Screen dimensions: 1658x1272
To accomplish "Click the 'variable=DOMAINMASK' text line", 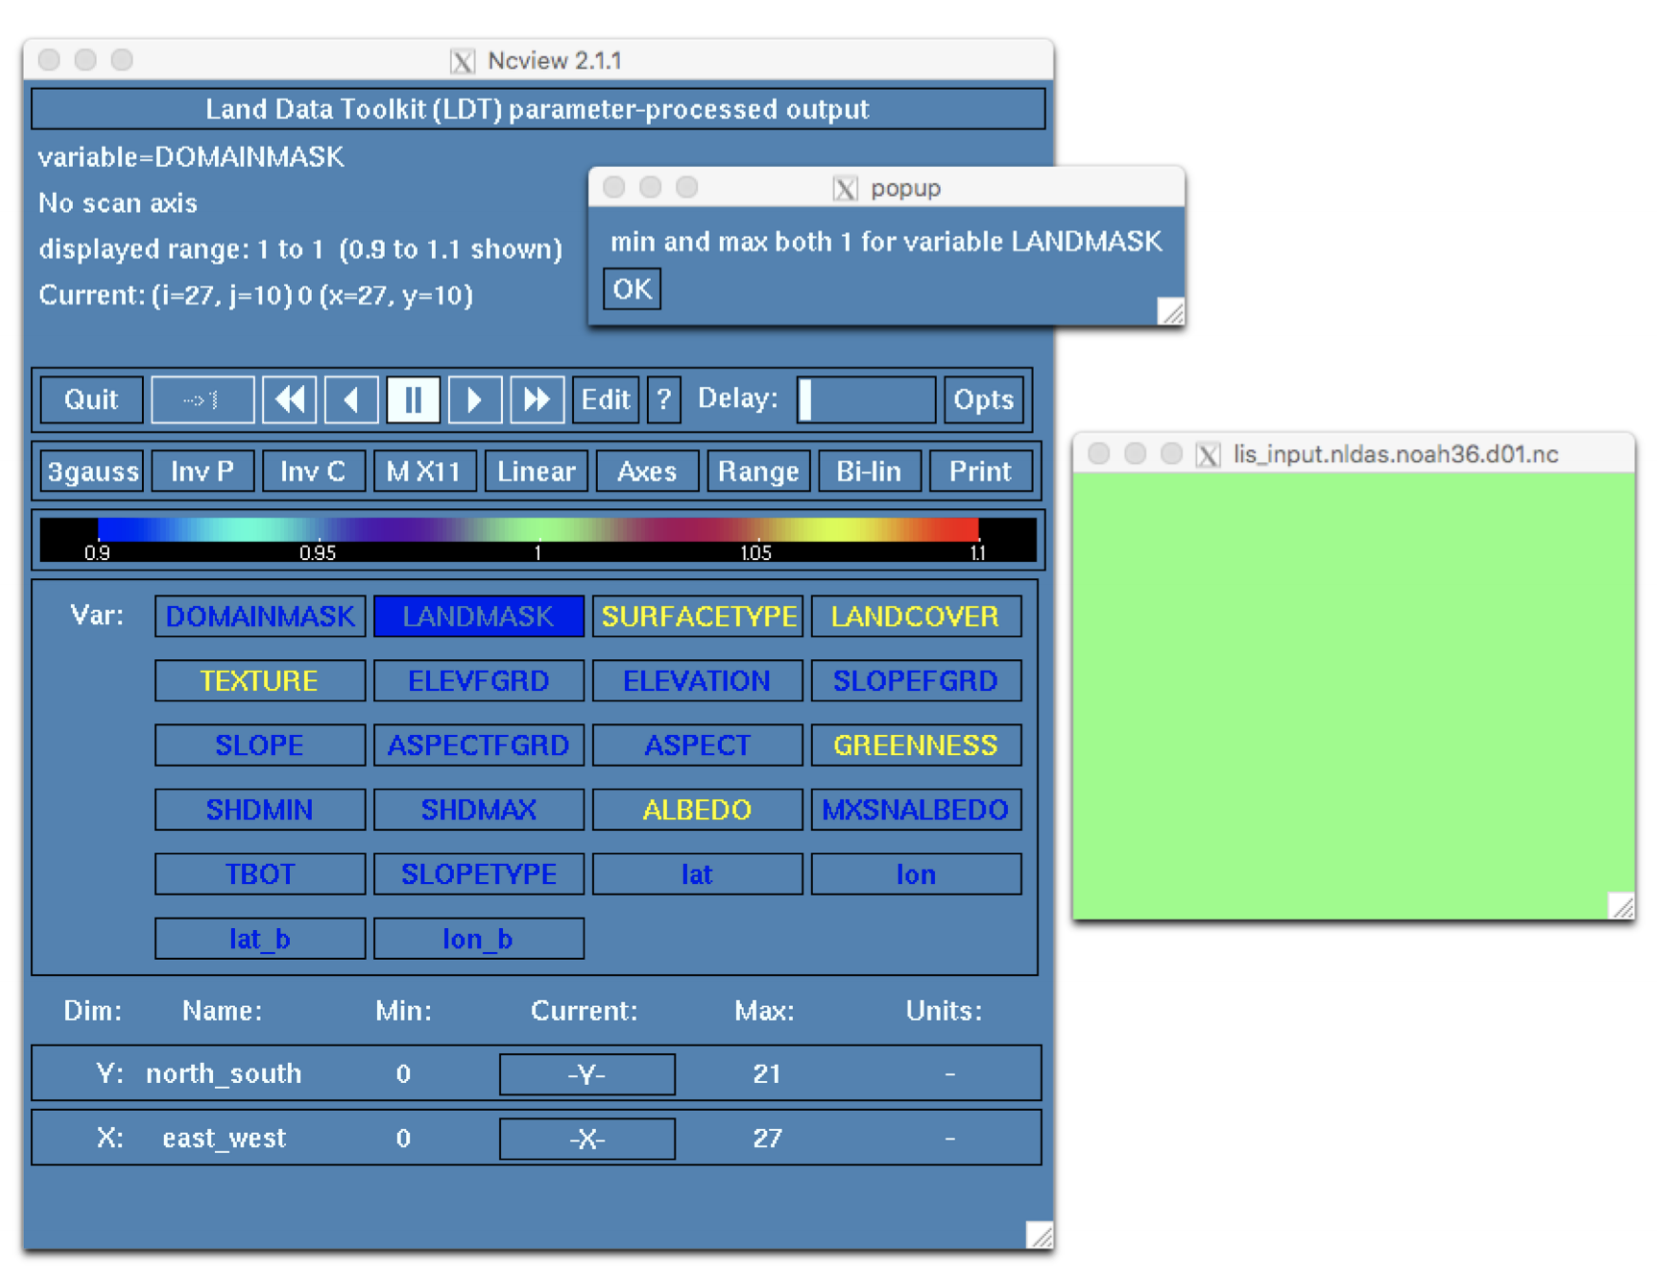I will 191,157.
